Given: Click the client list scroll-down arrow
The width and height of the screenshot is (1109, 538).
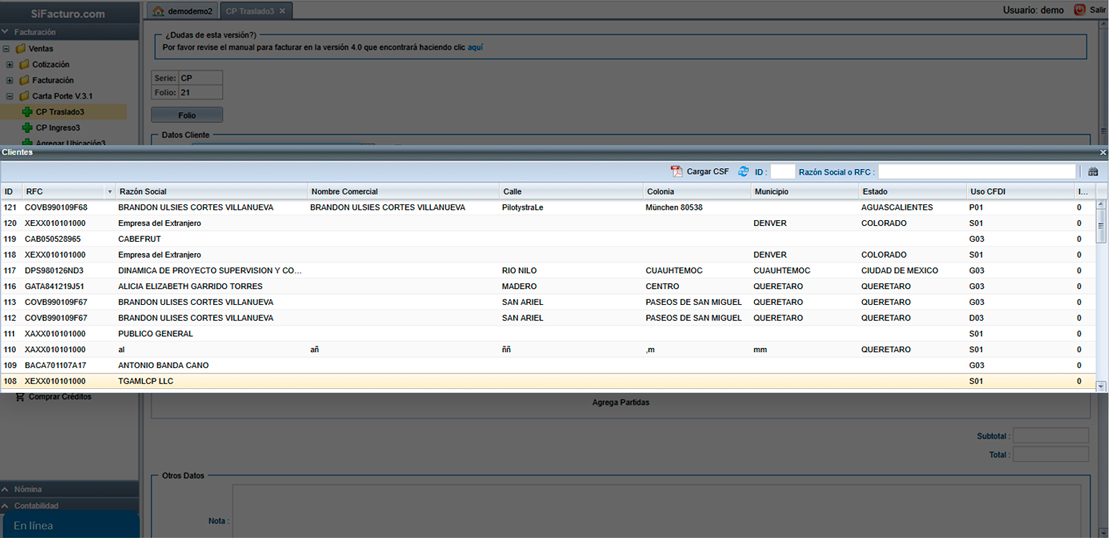Looking at the screenshot, I should pos(1101,385).
